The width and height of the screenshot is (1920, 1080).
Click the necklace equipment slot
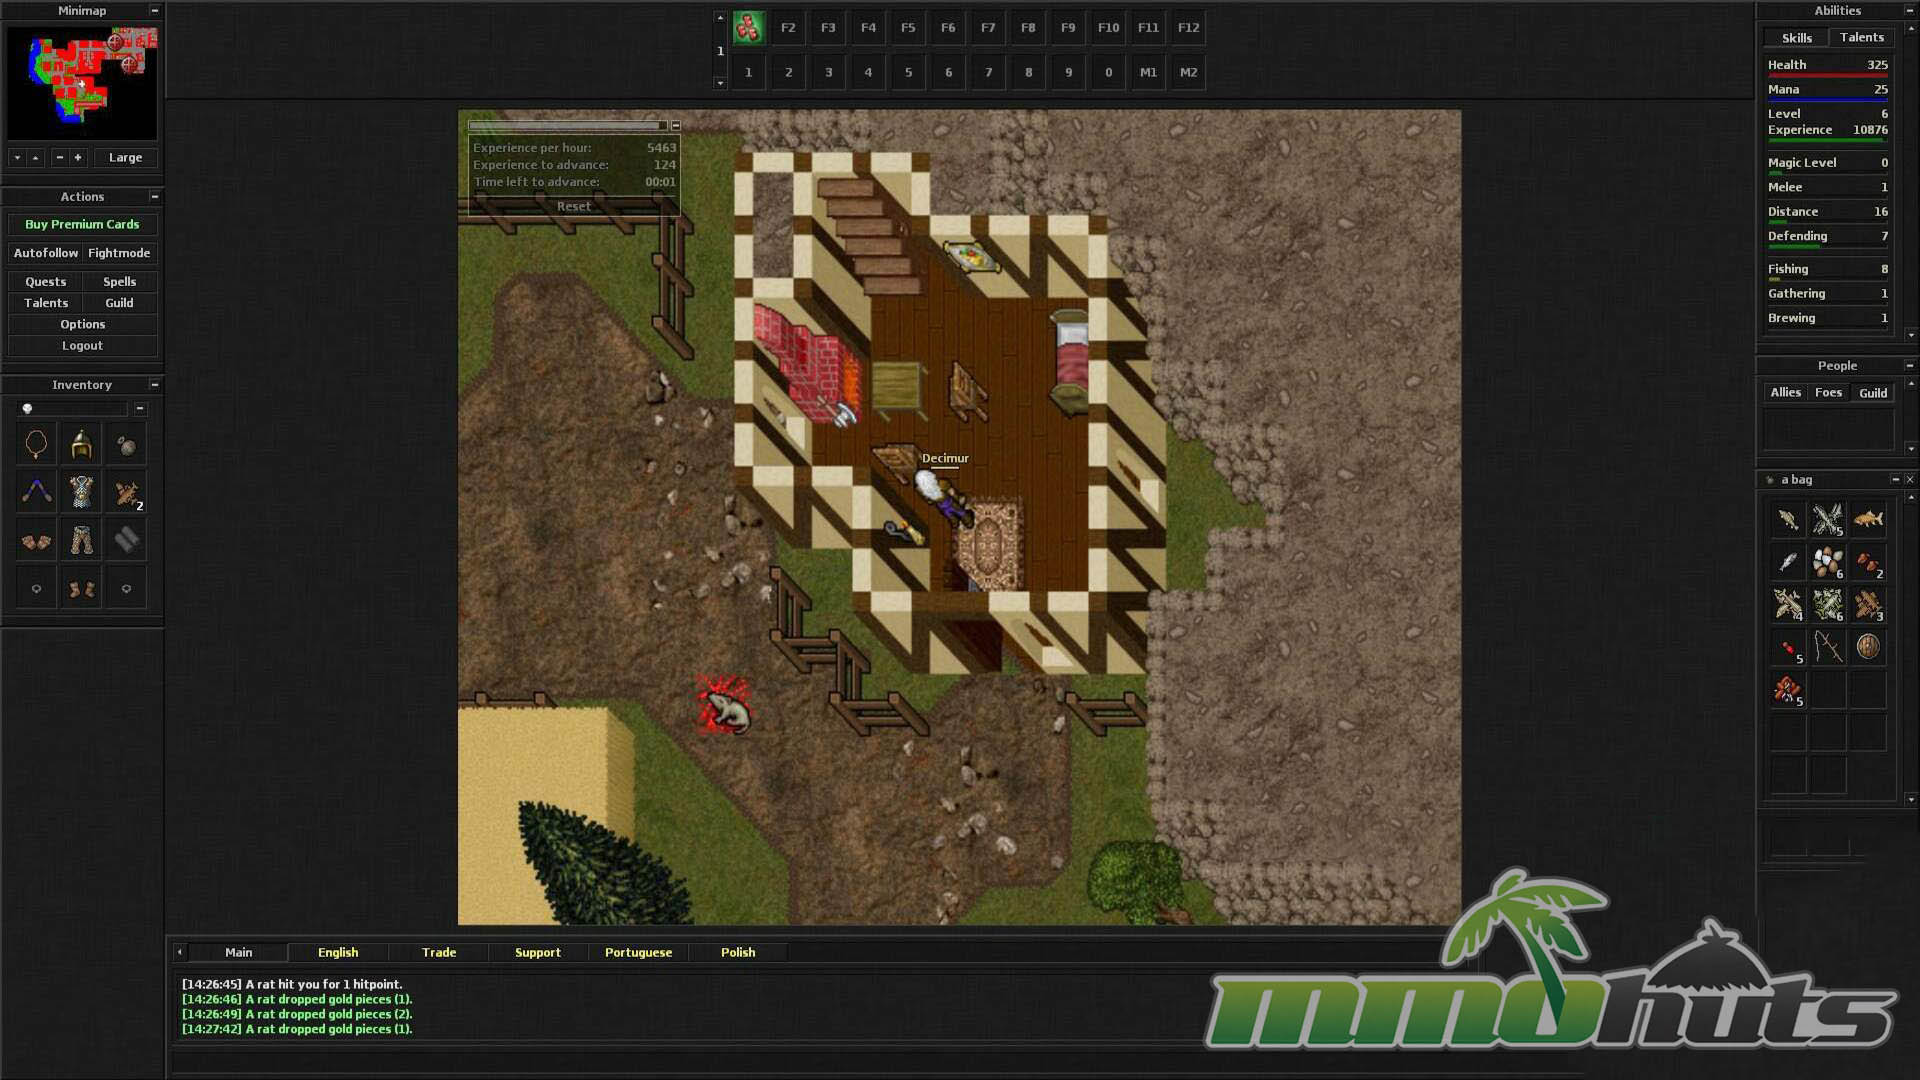[x=36, y=444]
